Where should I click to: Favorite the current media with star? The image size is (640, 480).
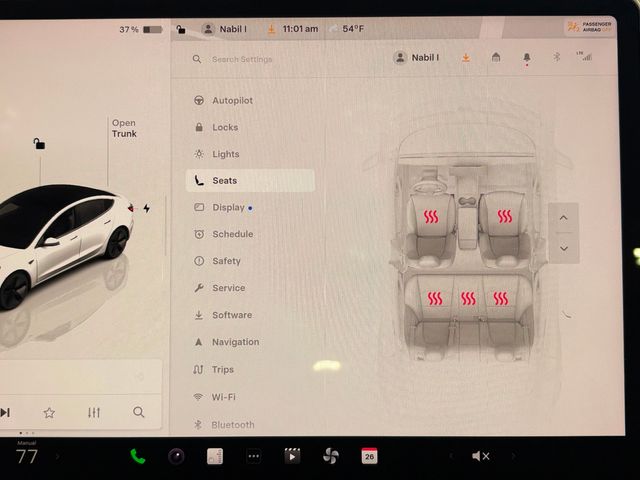coord(49,413)
